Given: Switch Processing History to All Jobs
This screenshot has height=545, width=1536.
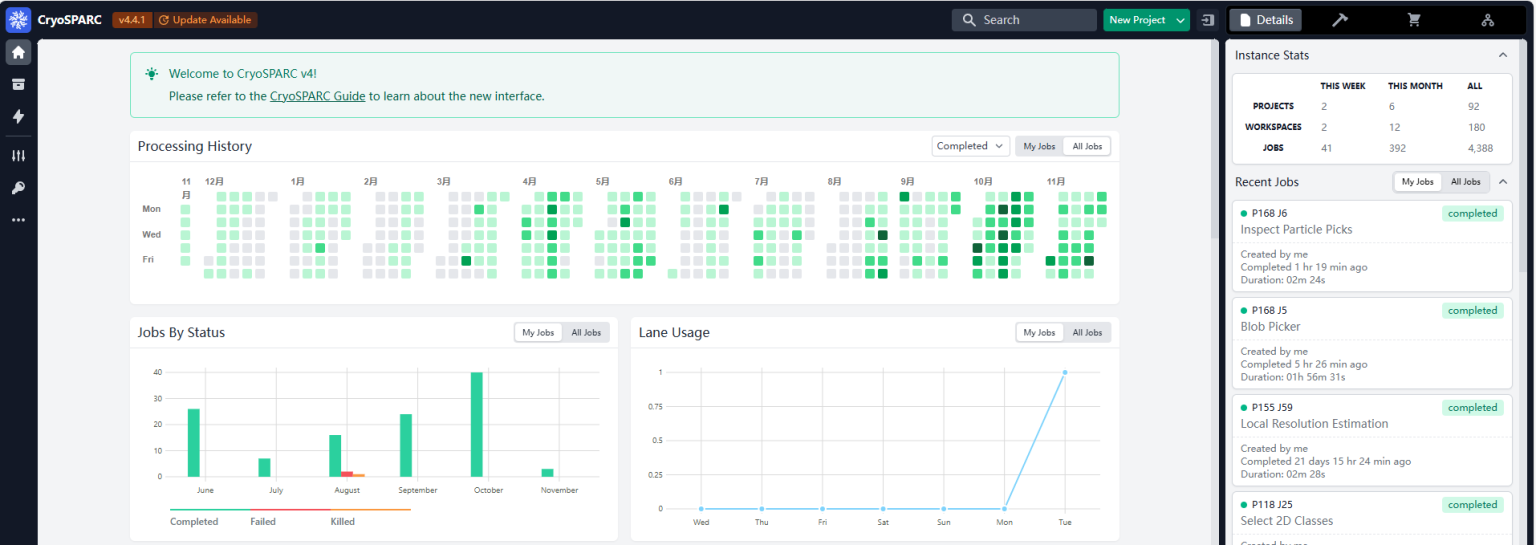Looking at the screenshot, I should (1086, 146).
